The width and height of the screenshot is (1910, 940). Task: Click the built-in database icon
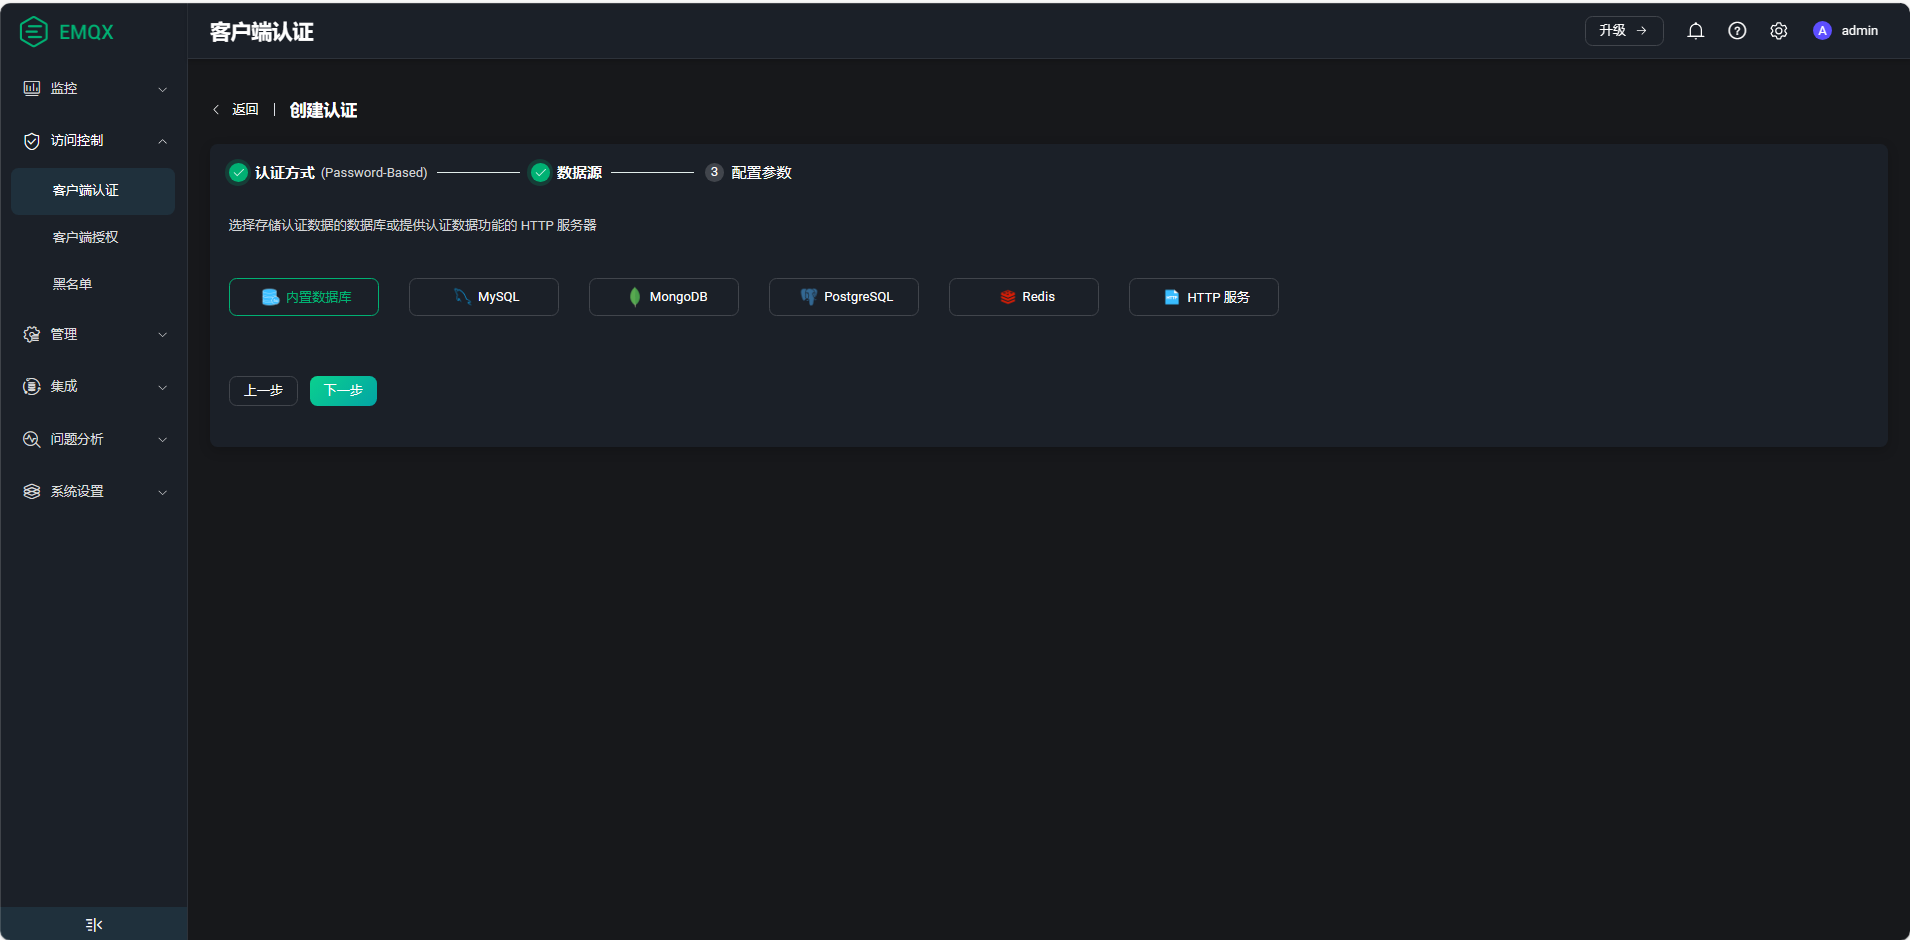pos(270,297)
